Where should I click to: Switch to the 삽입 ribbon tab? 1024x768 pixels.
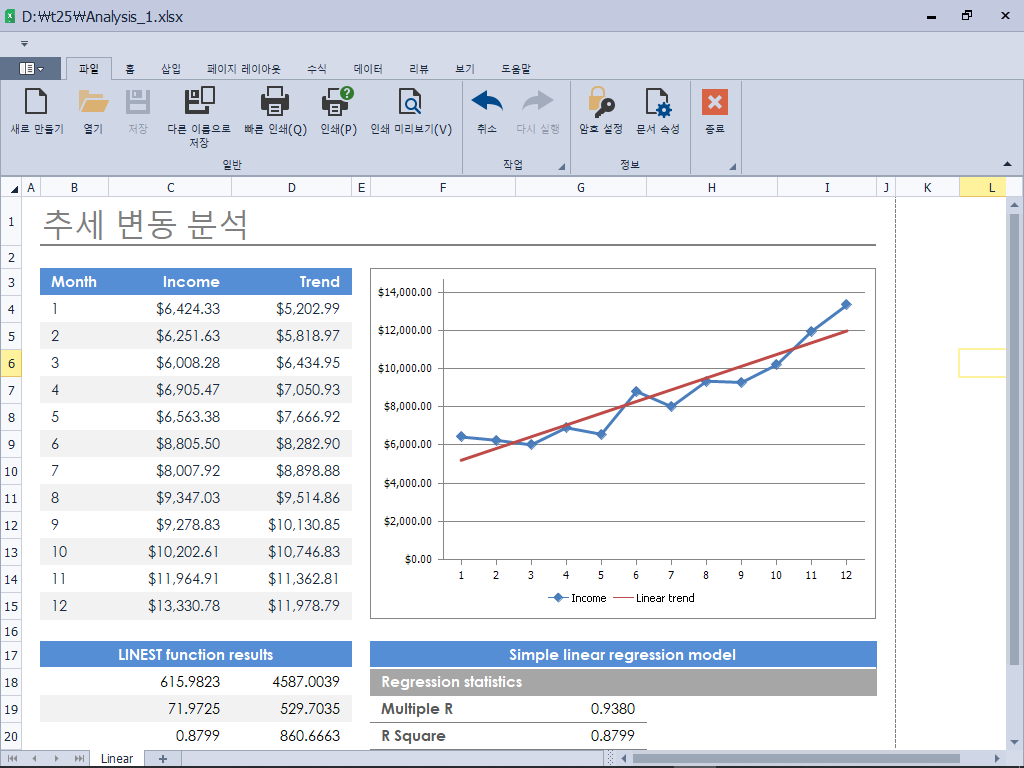[x=171, y=69]
